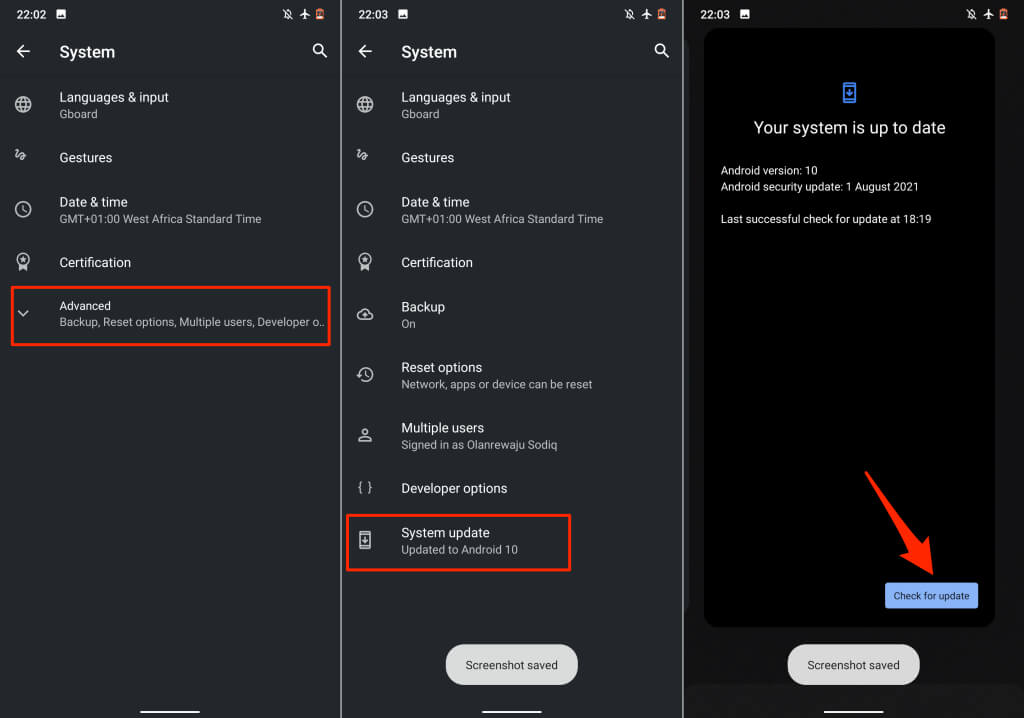This screenshot has height=718, width=1024.
Task: Expand the Advanced section chevron
Action: (24, 314)
